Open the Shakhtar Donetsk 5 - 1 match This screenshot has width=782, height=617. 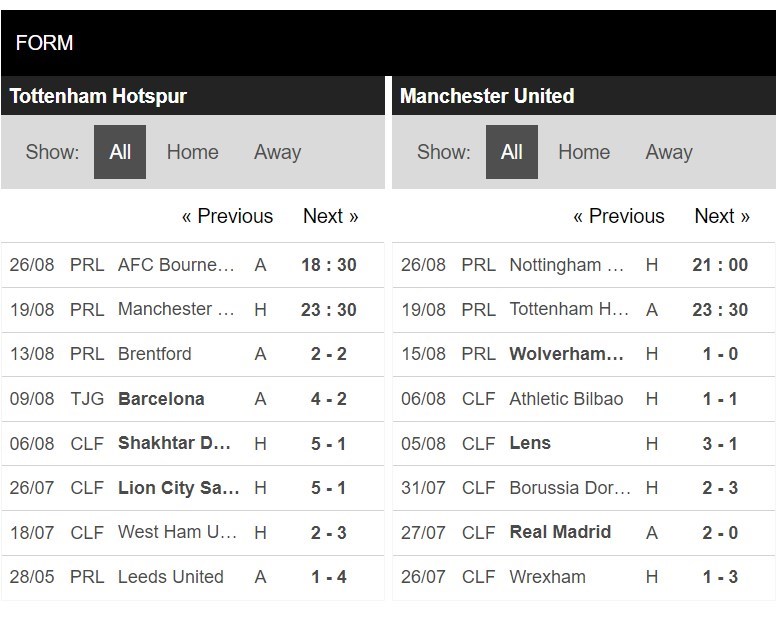click(193, 443)
